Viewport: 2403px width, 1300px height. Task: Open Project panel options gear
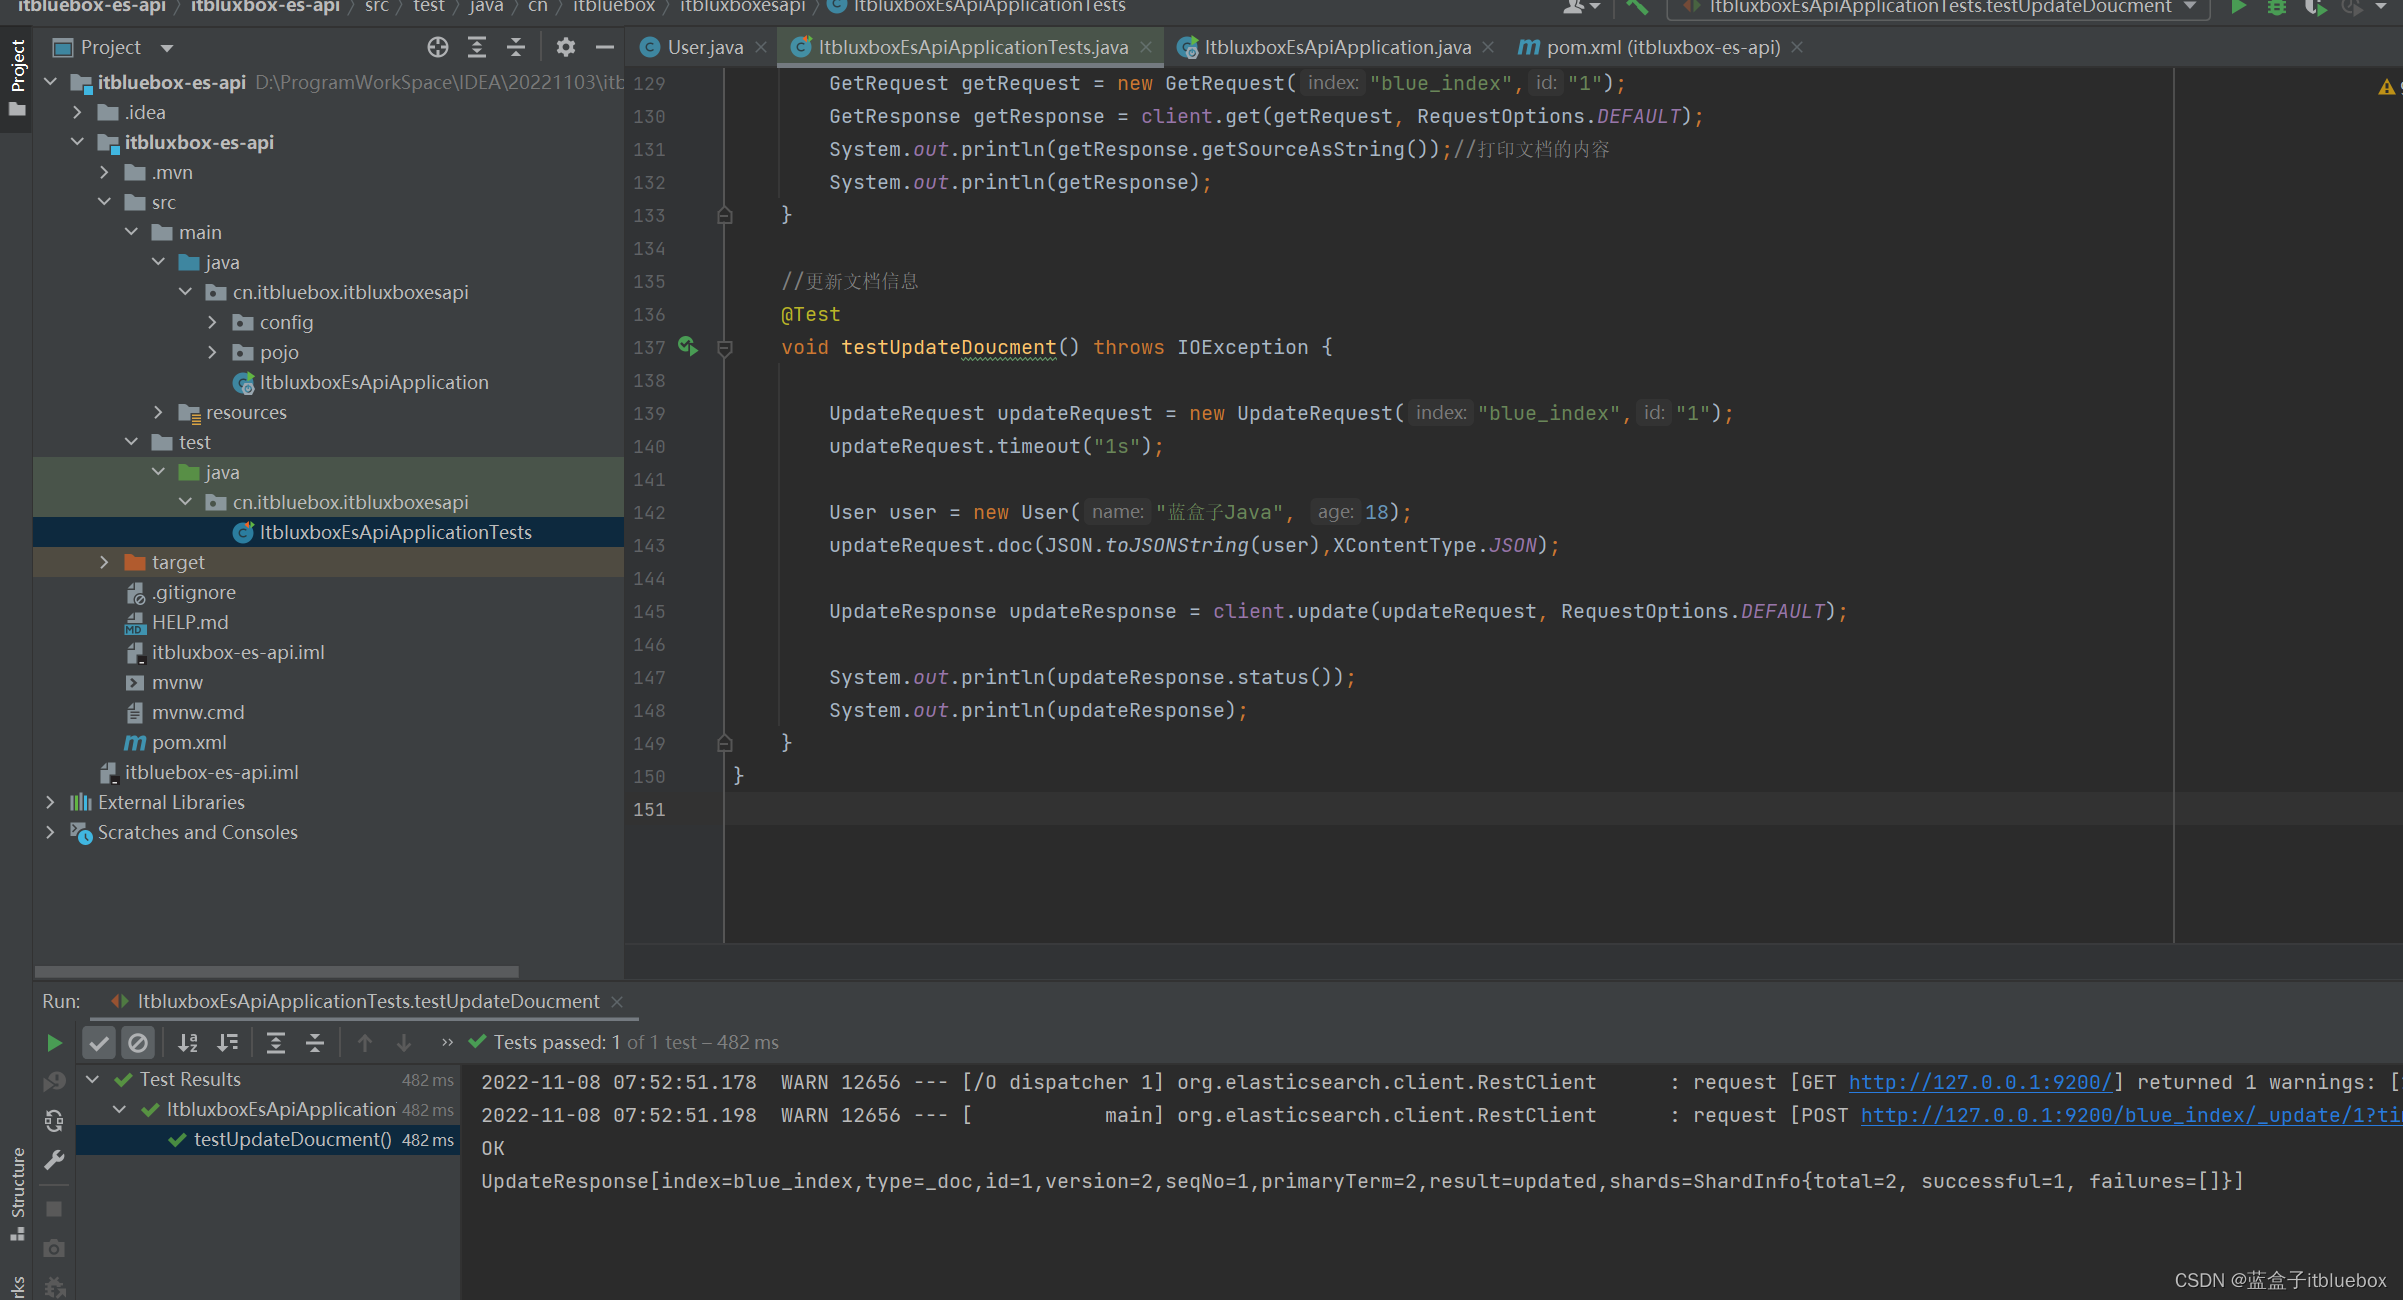click(566, 47)
